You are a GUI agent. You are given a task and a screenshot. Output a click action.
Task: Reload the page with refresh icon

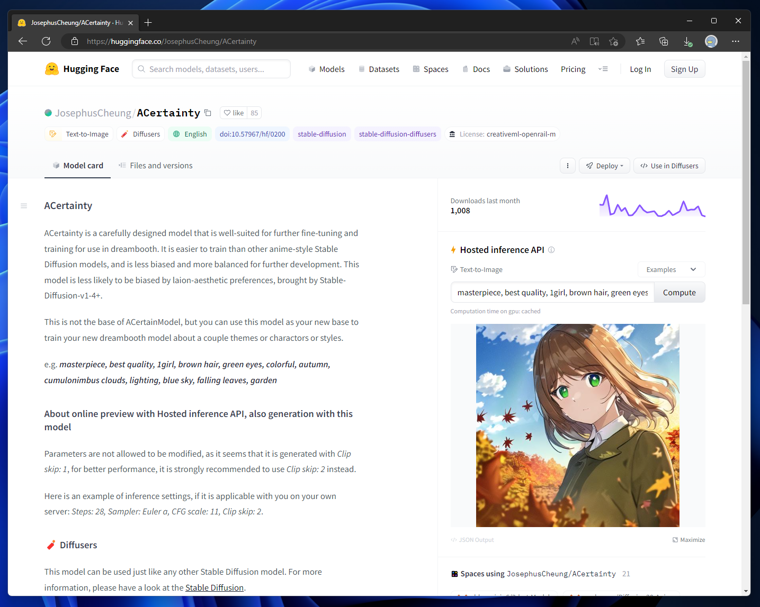pos(46,41)
